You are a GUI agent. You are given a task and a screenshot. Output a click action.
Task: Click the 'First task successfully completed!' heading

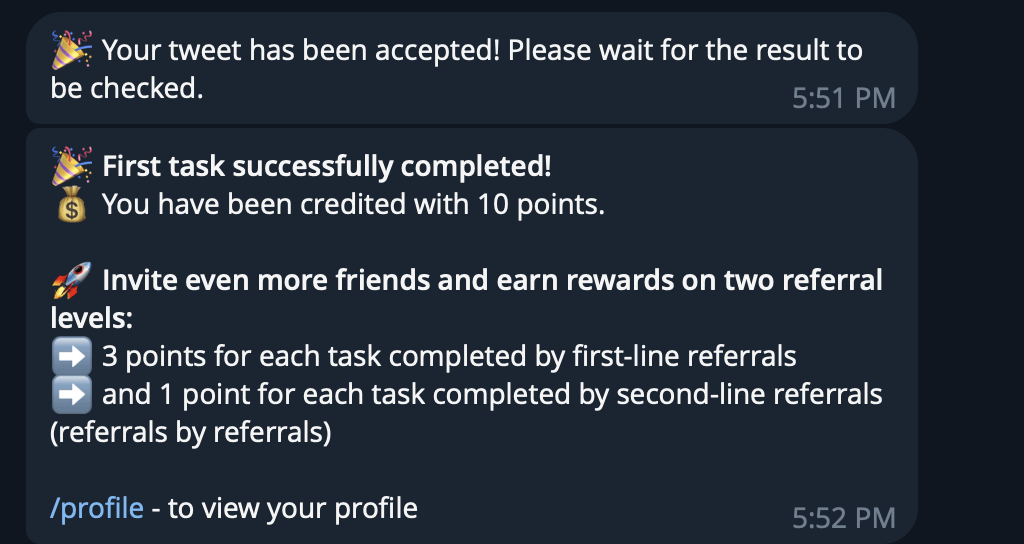click(326, 166)
